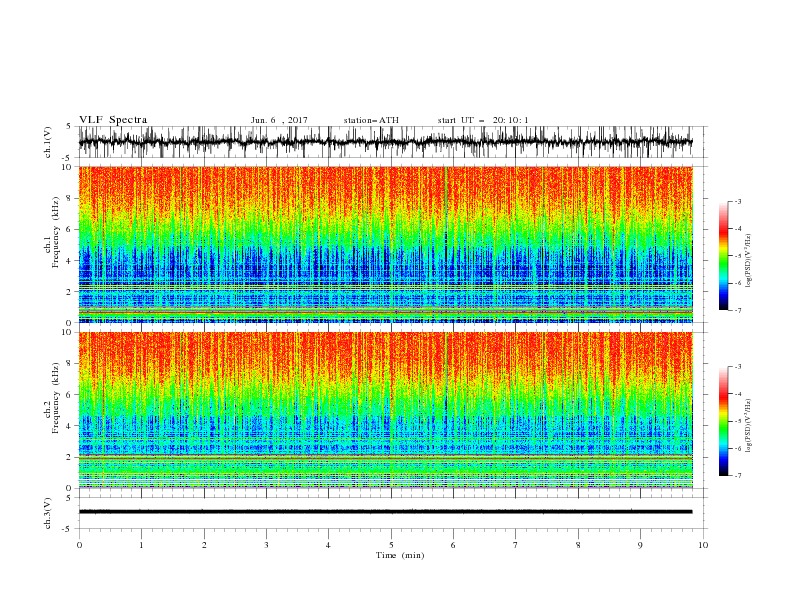Select the date text "Jun. 6 , 2017"
This screenshot has width=792, height=612.
coord(279,120)
